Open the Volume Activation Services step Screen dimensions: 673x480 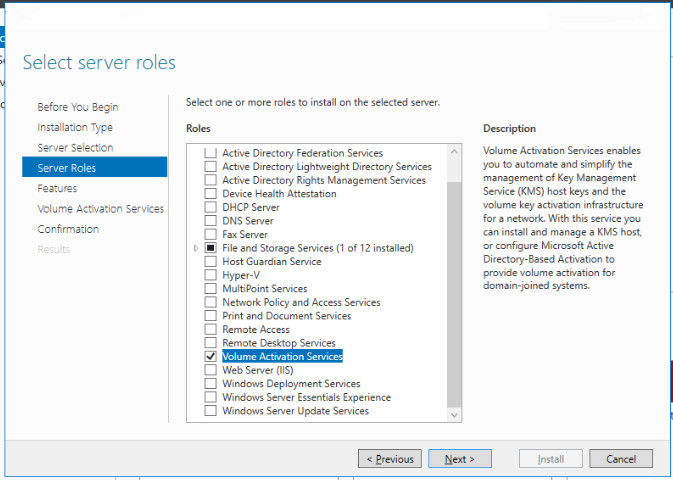coord(100,209)
